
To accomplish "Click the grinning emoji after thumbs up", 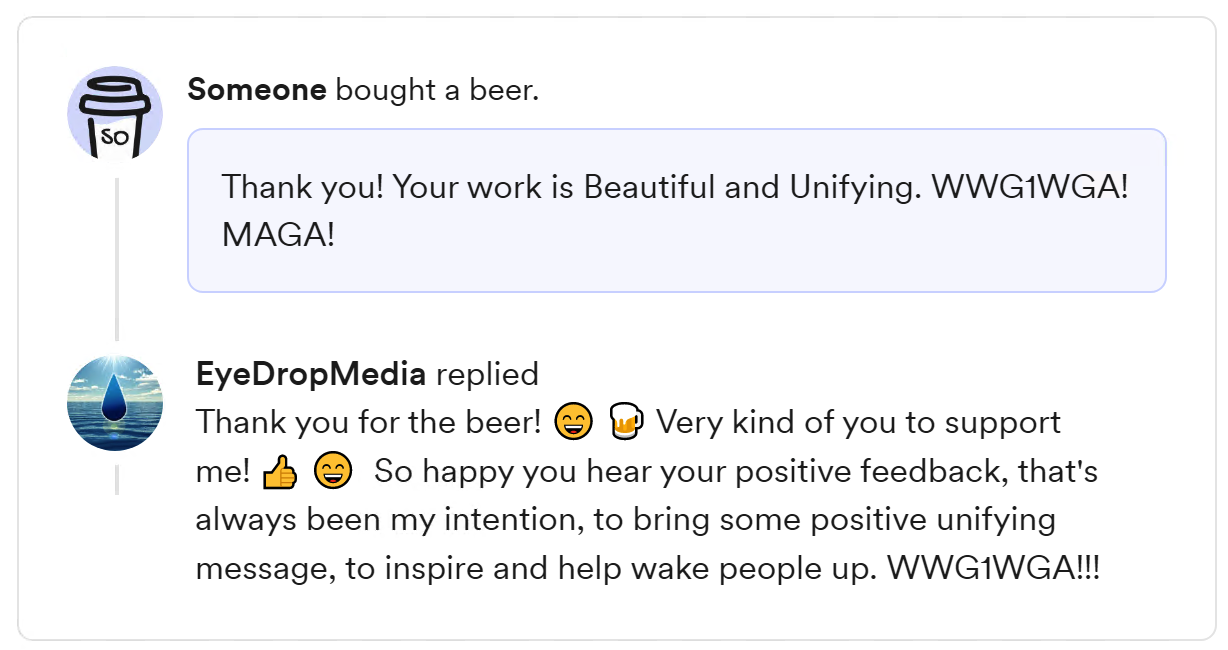I will pyautogui.click(x=333, y=472).
